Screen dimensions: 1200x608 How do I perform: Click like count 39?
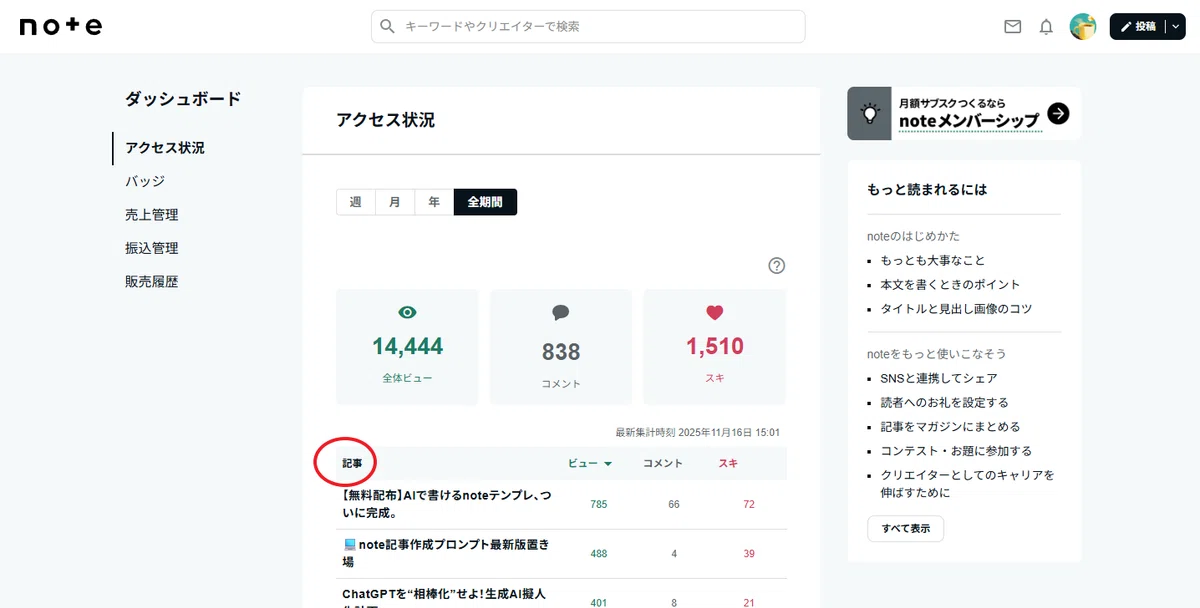coord(749,554)
